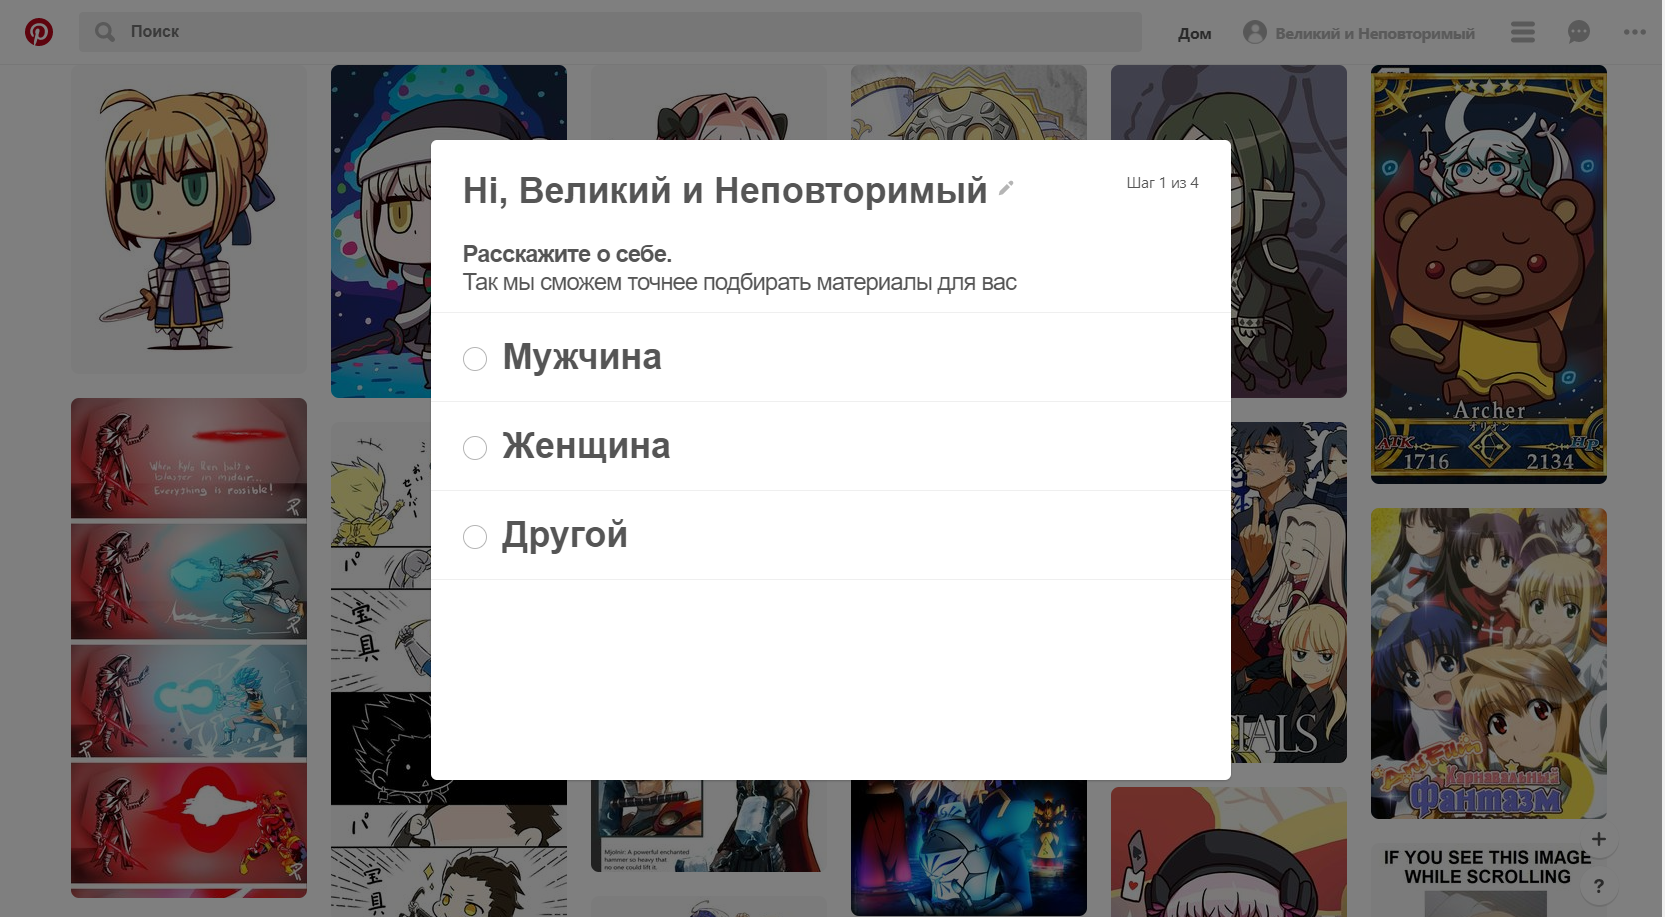Open the Дом home link

click(1194, 33)
